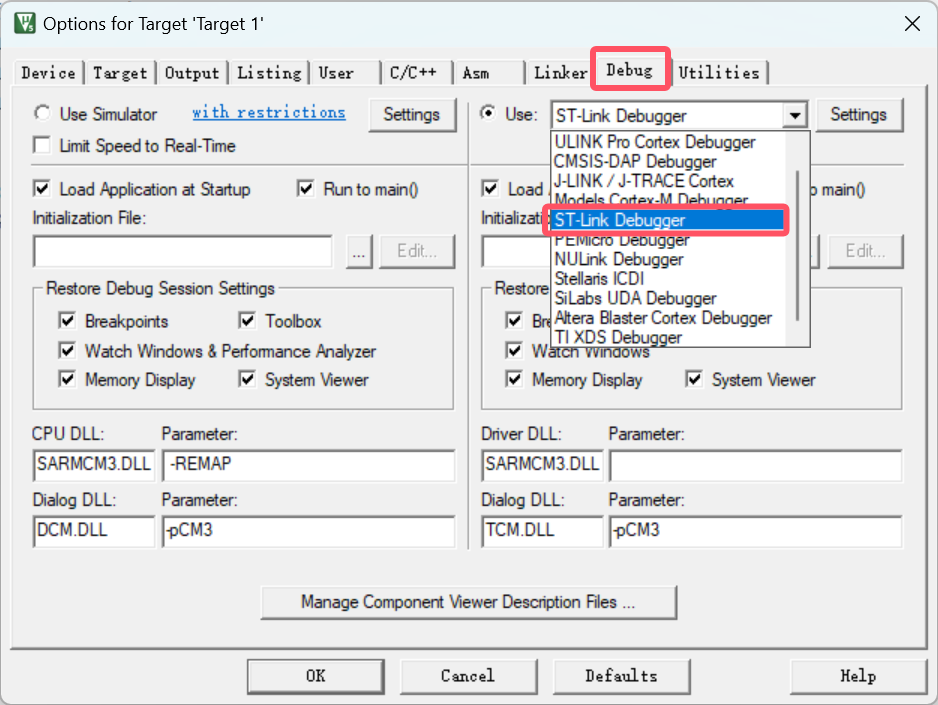Click the simulator Initialization File field
The width and height of the screenshot is (938, 705).
click(183, 251)
